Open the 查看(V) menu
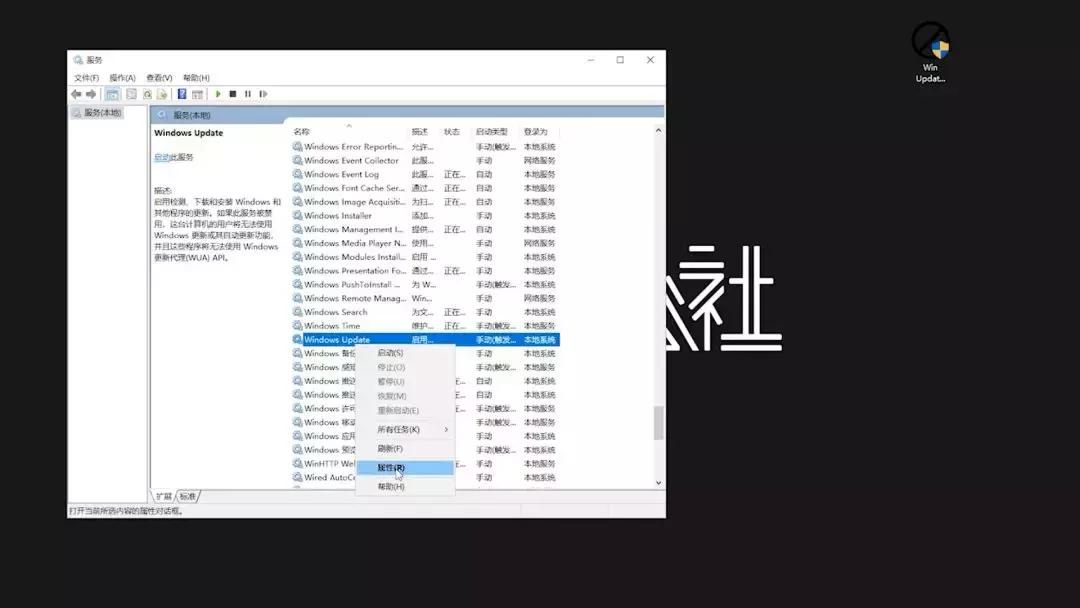The image size is (1080, 608). (158, 76)
